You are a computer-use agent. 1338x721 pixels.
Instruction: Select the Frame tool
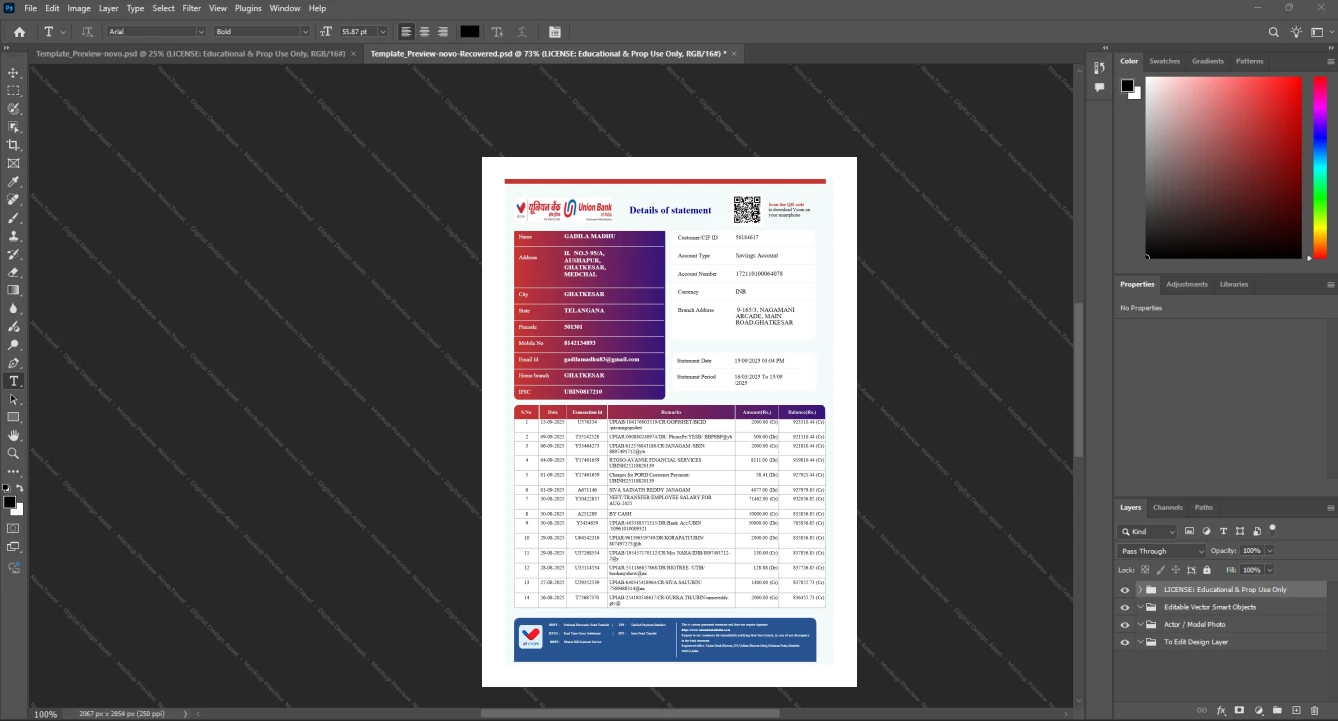[14, 163]
